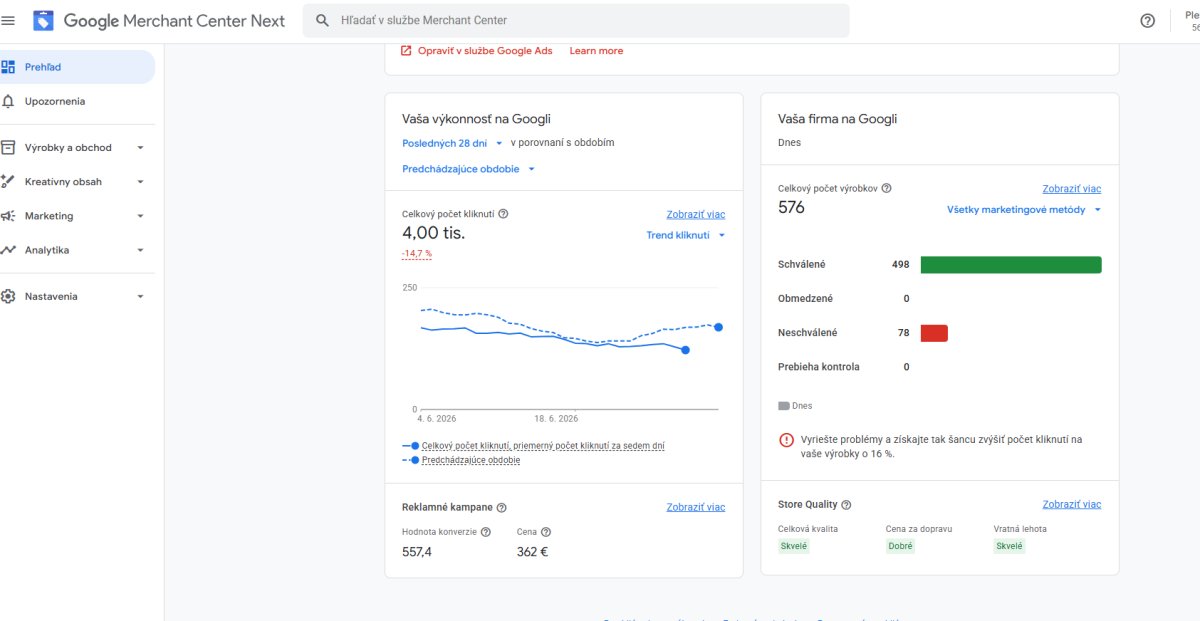Image resolution: width=1200 pixels, height=621 pixels.
Task: Click info icon next to Store Quality
Action: 846,505
